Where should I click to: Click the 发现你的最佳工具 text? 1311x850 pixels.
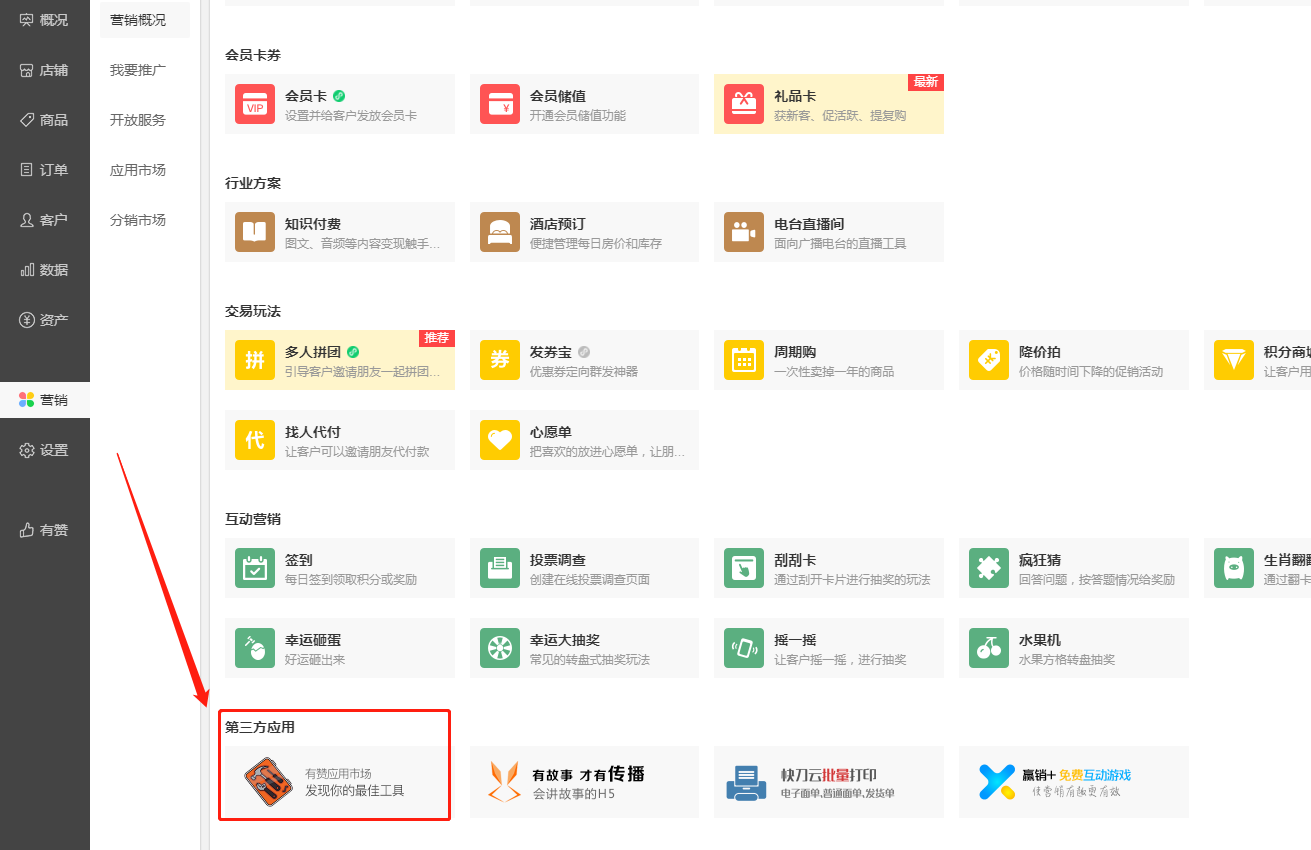(x=355, y=790)
